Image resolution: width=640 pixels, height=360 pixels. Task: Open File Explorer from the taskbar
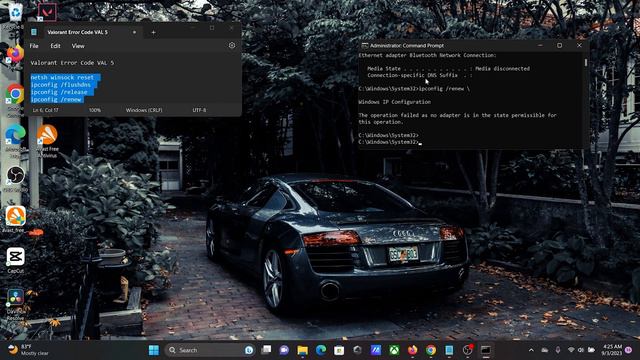(302, 350)
